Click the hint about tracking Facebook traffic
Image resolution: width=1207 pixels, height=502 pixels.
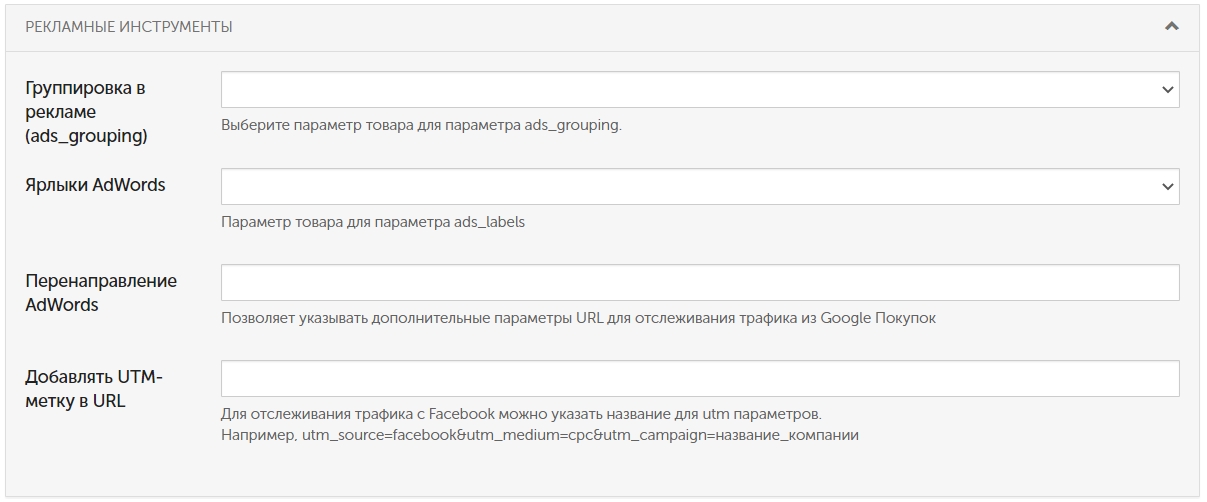click(x=521, y=413)
